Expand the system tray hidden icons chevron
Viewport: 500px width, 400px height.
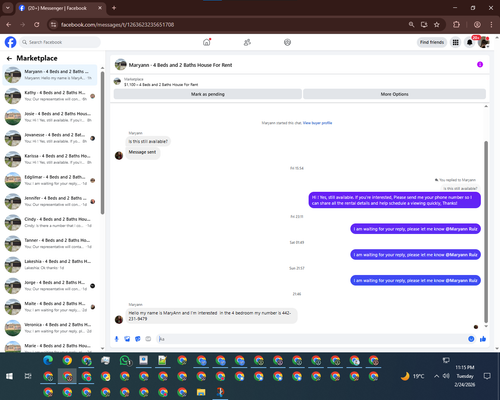[436, 376]
